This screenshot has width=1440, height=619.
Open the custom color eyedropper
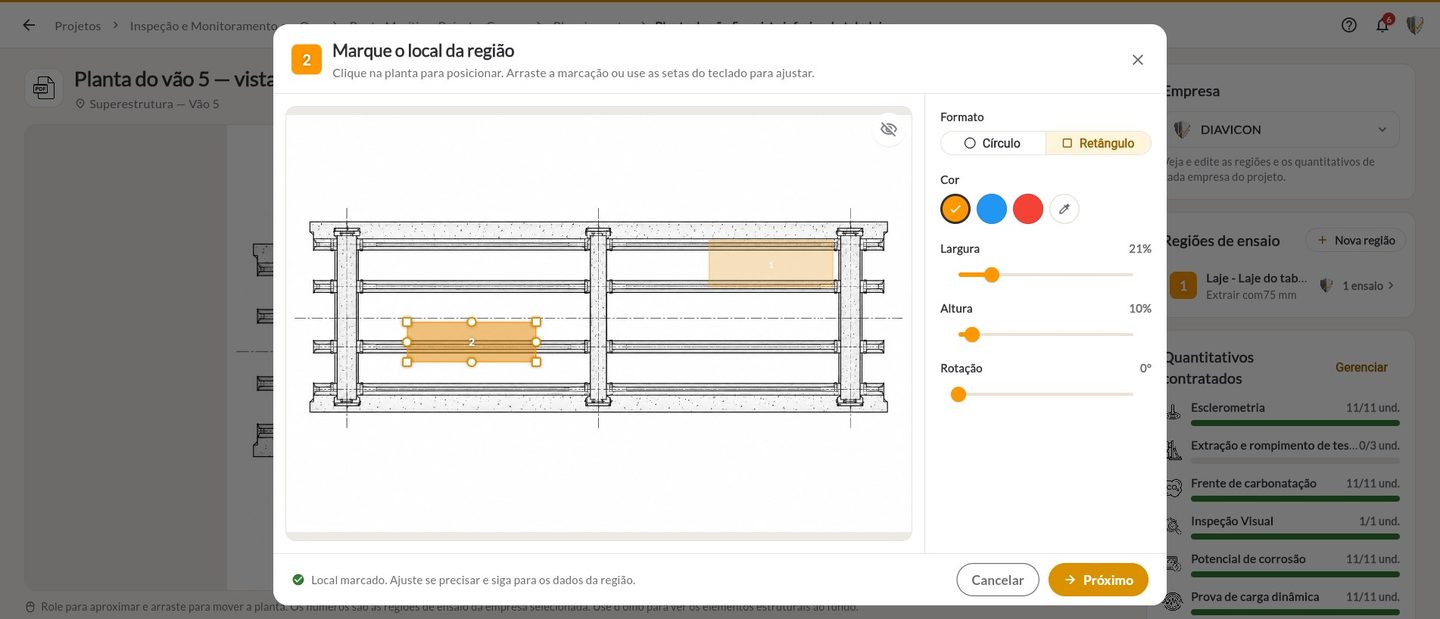(1064, 209)
